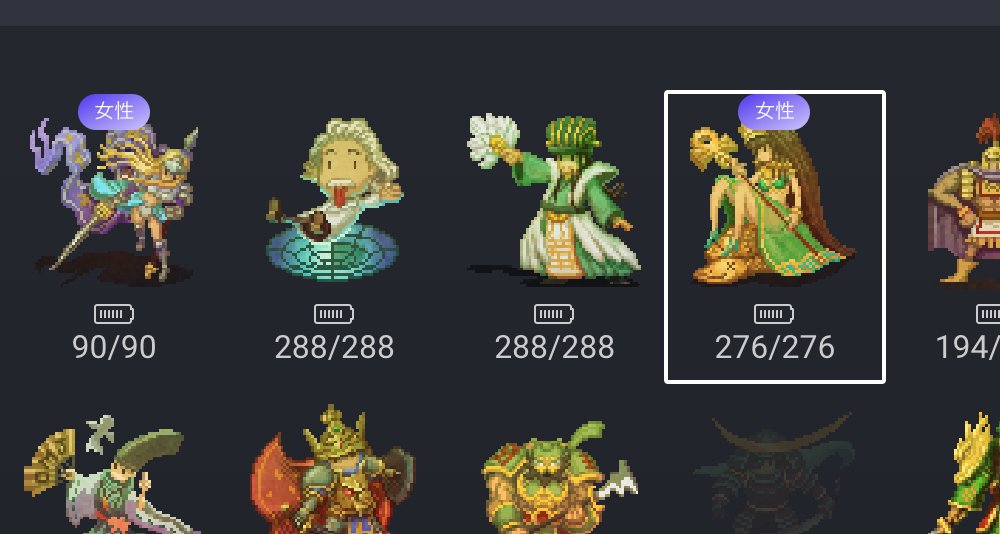This screenshot has width=1000, height=534.
Task: Click battery icon under green-robed strategist
Action: pos(554,314)
